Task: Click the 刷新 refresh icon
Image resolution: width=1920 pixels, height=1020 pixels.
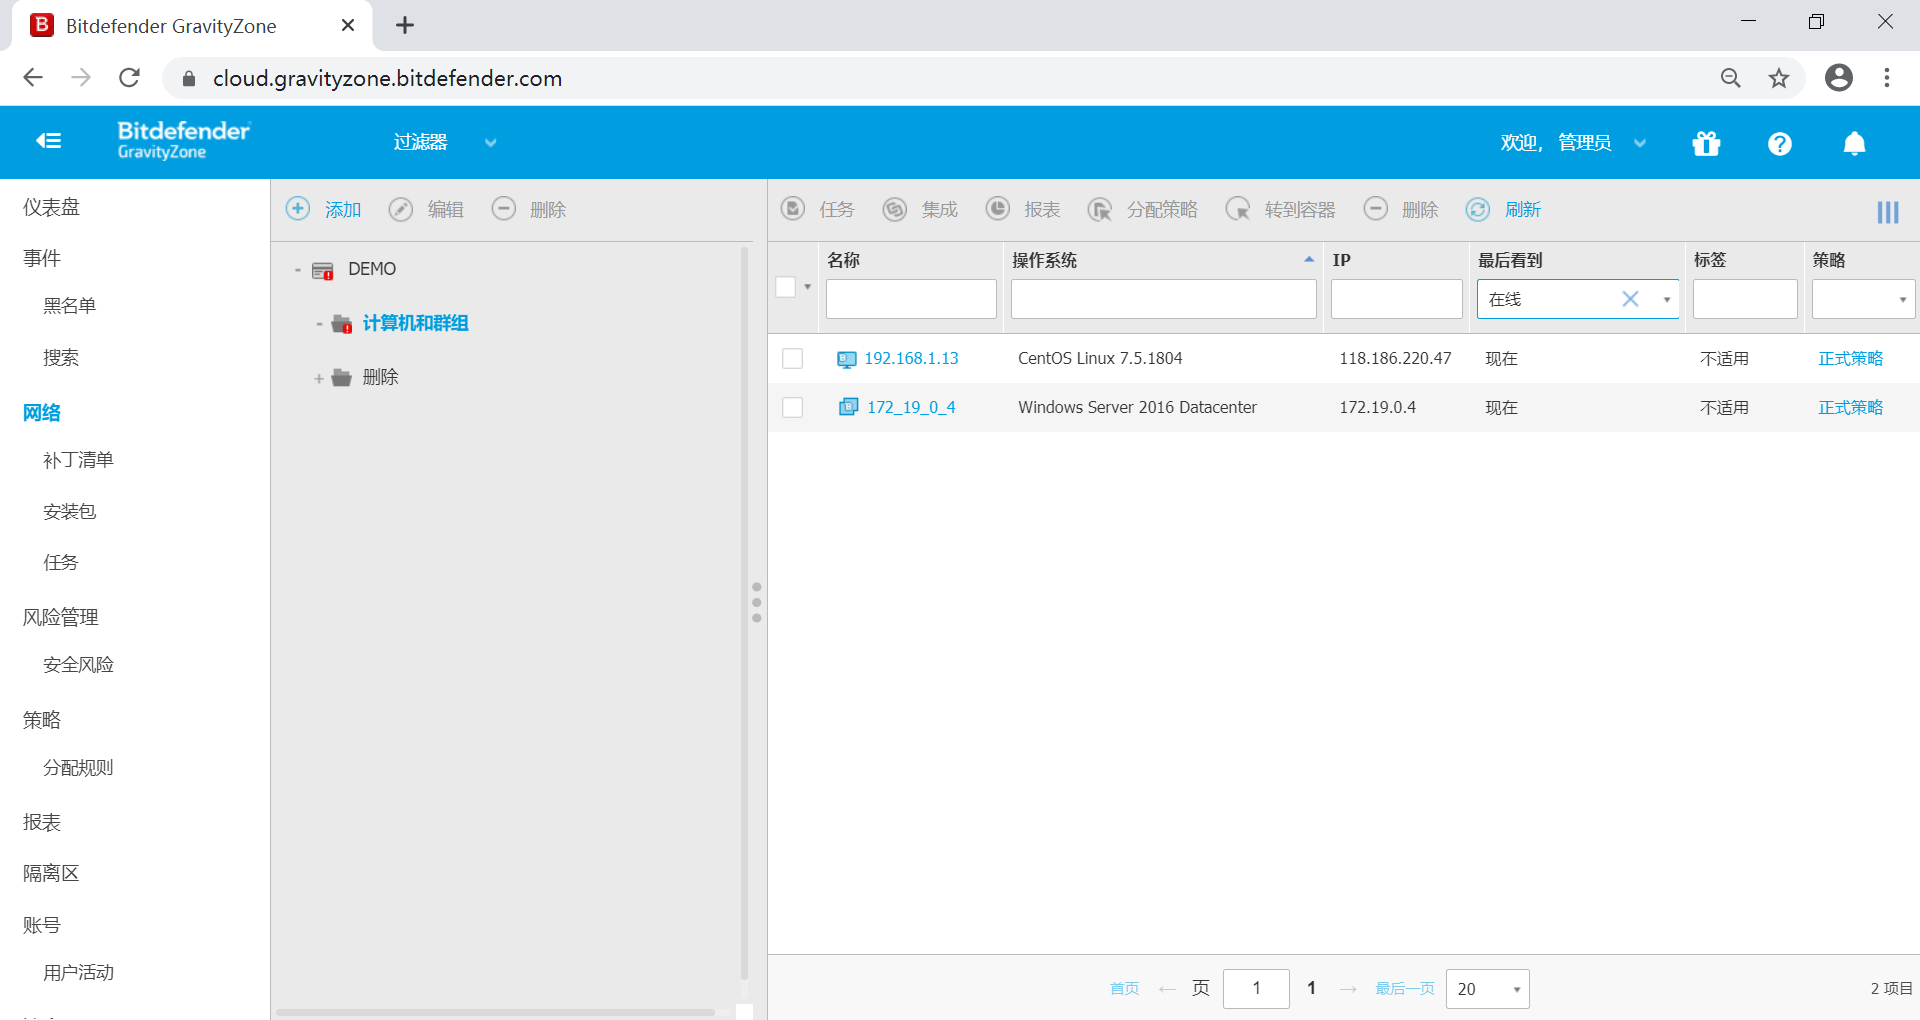Action: pos(1478,208)
